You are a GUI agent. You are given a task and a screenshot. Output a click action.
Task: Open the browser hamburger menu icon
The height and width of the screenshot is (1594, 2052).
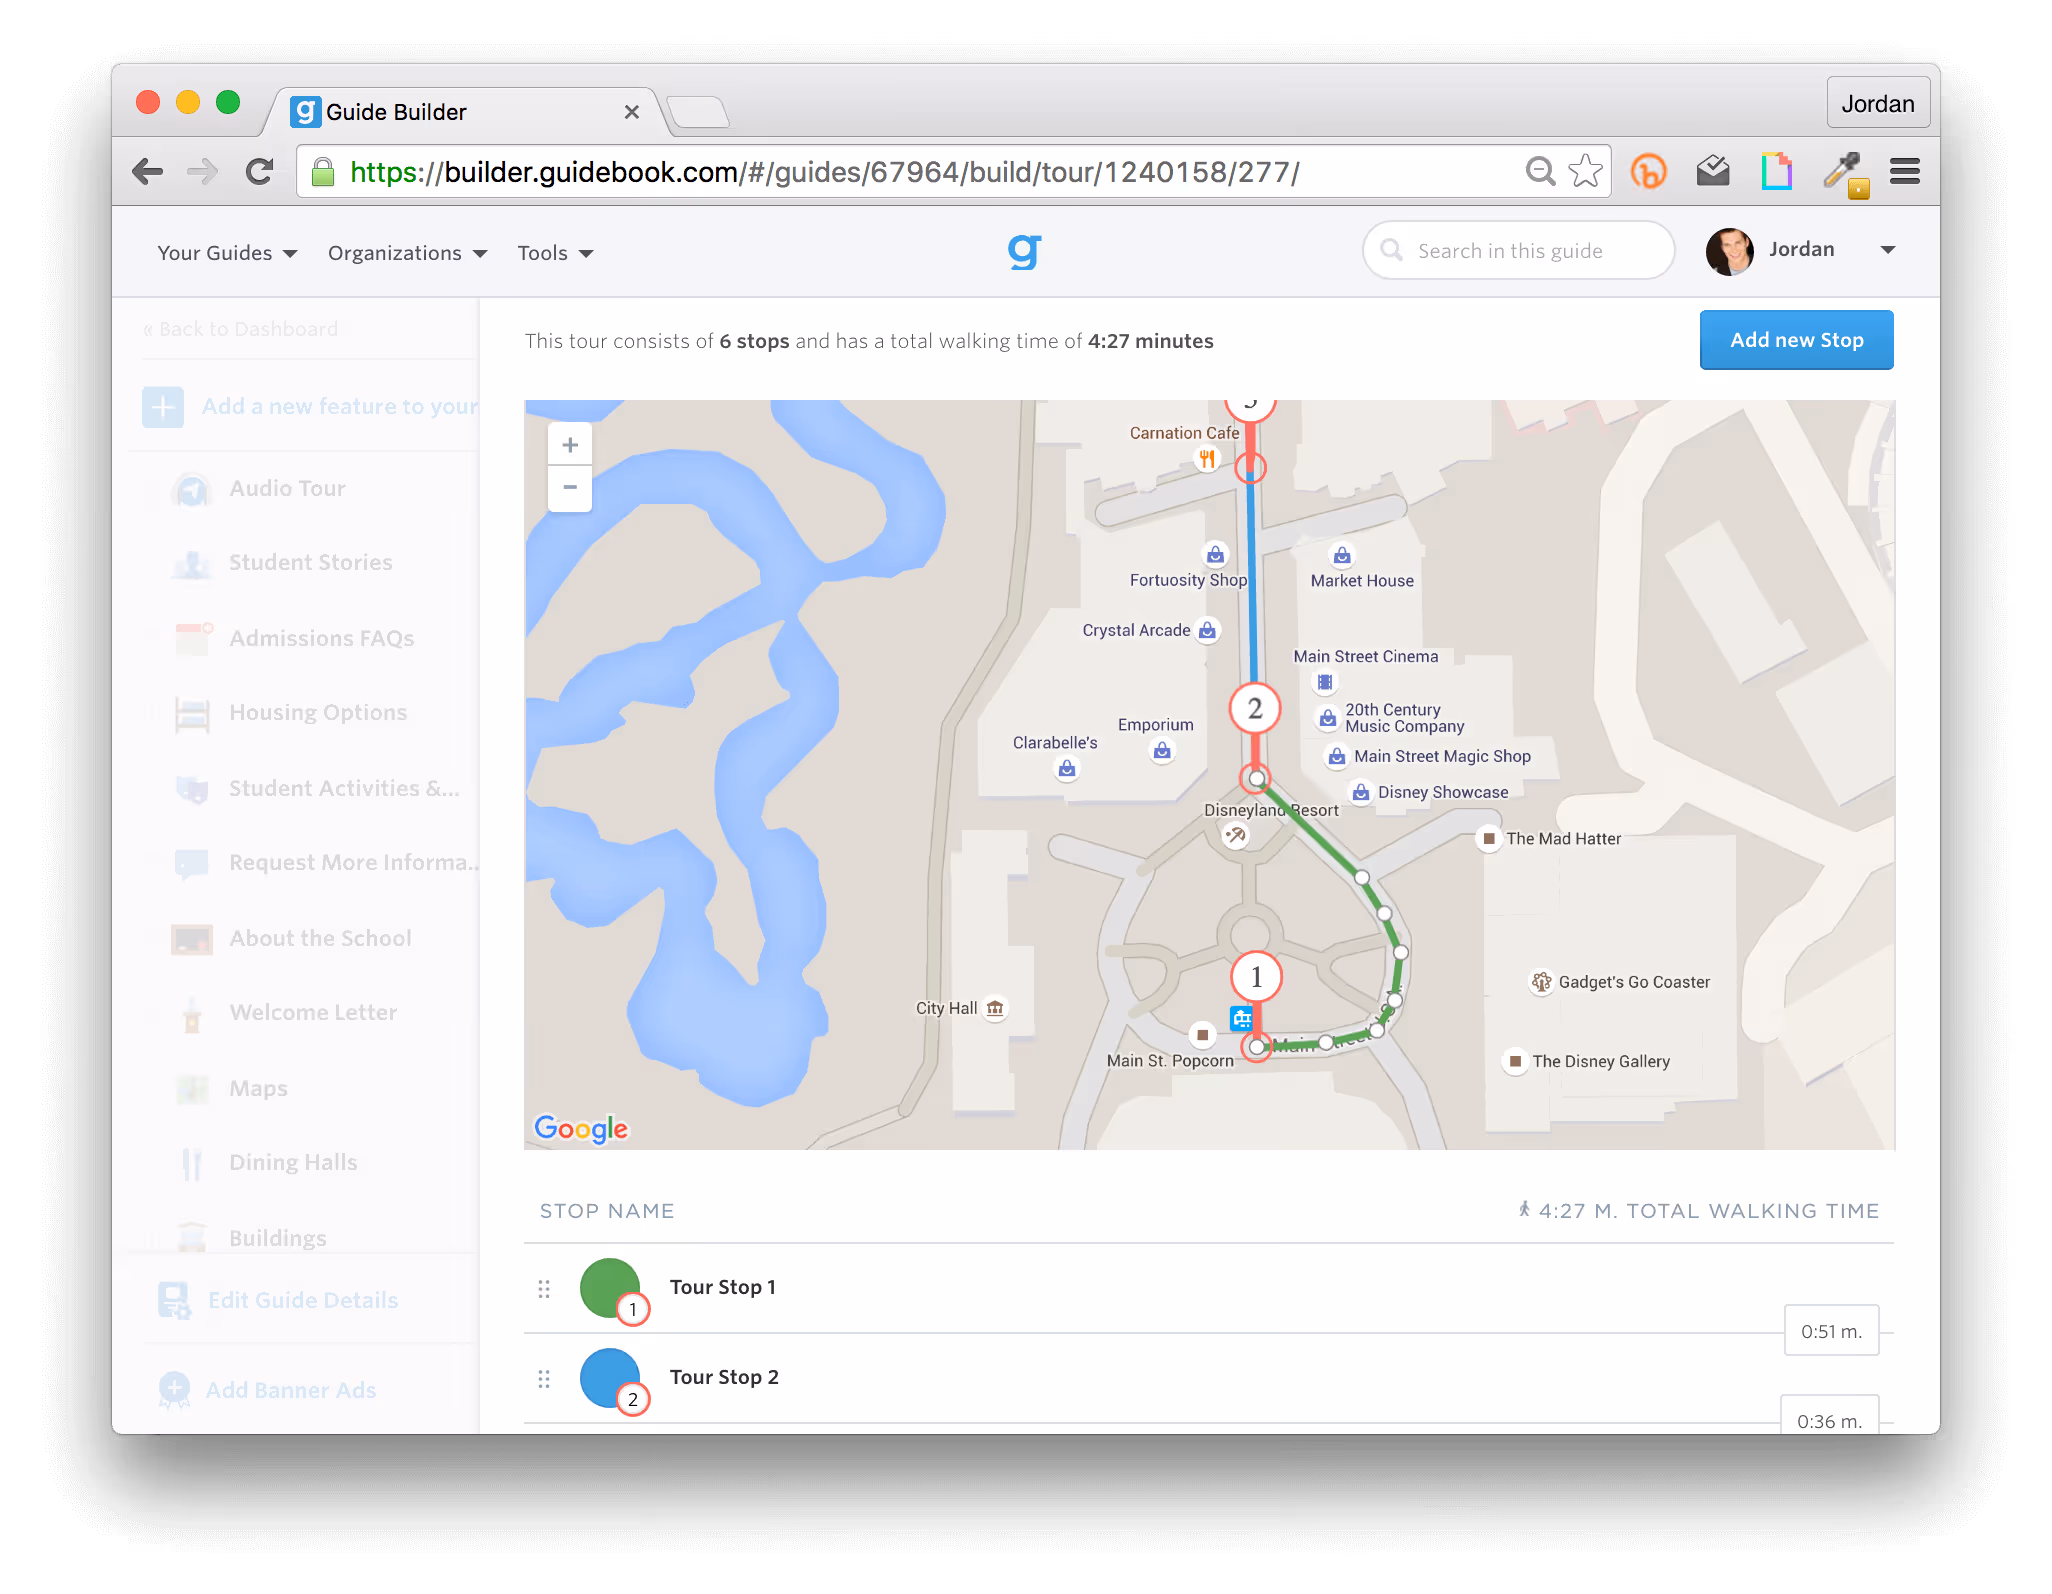[1904, 171]
